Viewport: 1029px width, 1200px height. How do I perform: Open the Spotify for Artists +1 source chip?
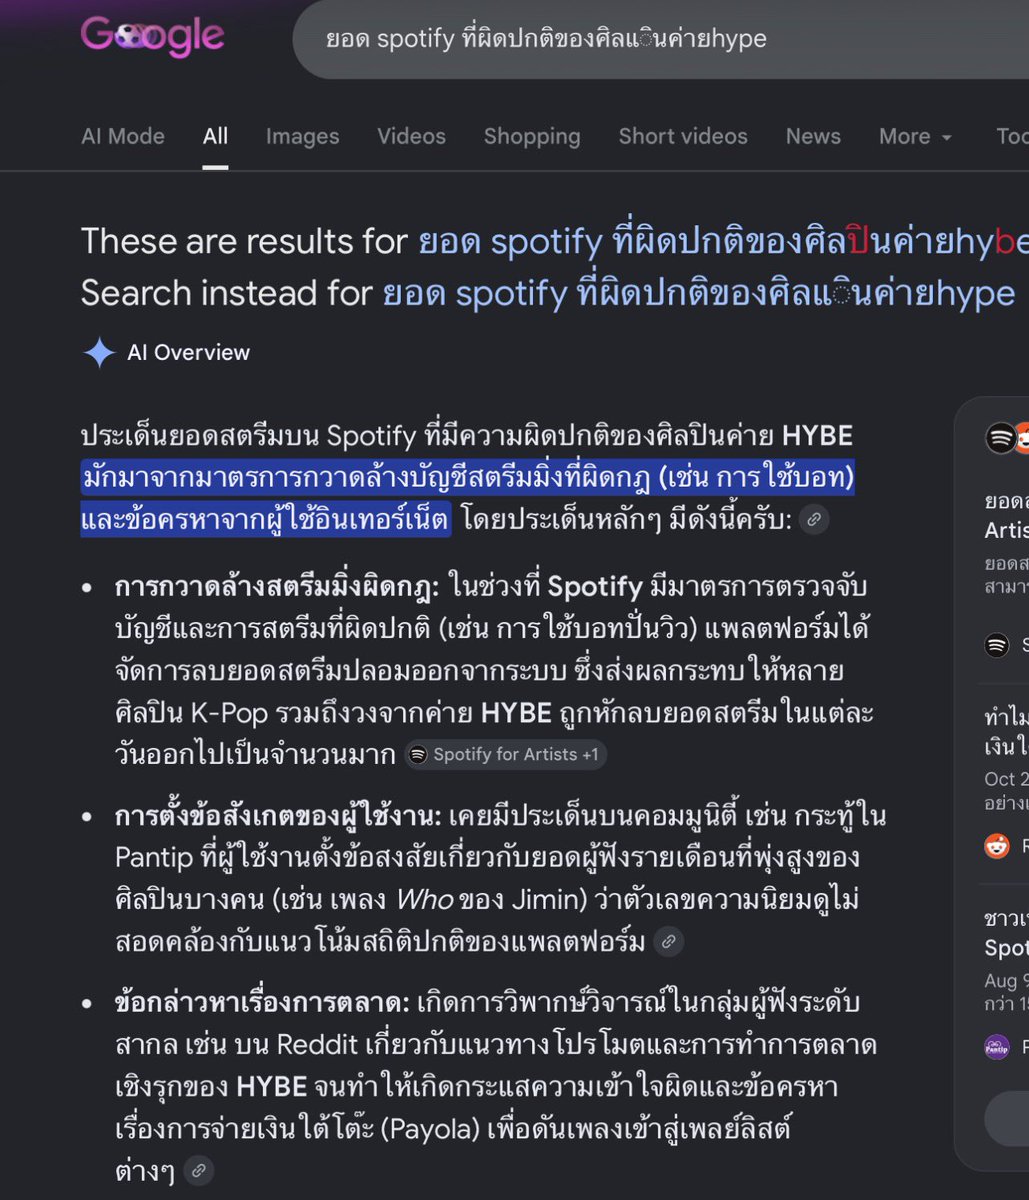tap(506, 754)
